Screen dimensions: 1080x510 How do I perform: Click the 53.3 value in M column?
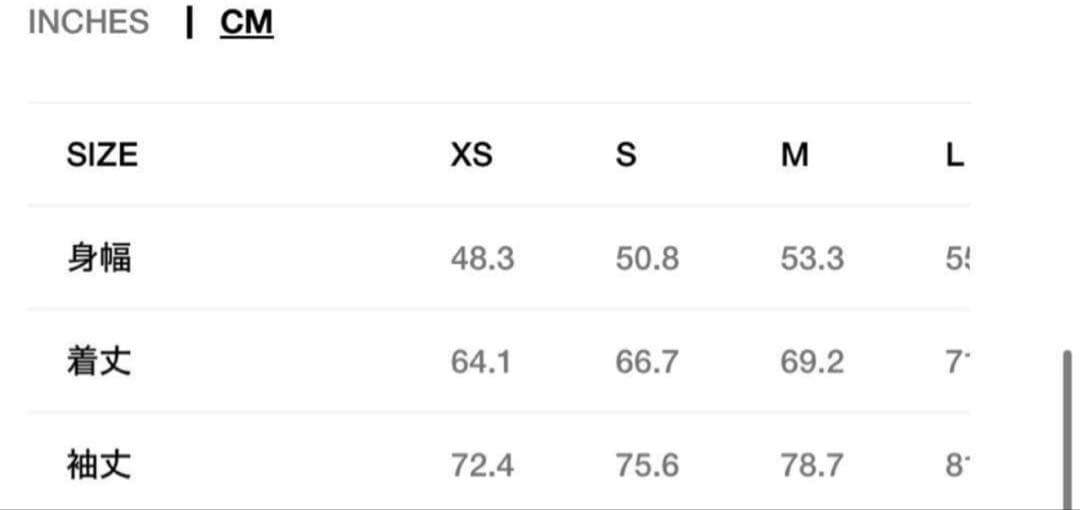coord(812,259)
